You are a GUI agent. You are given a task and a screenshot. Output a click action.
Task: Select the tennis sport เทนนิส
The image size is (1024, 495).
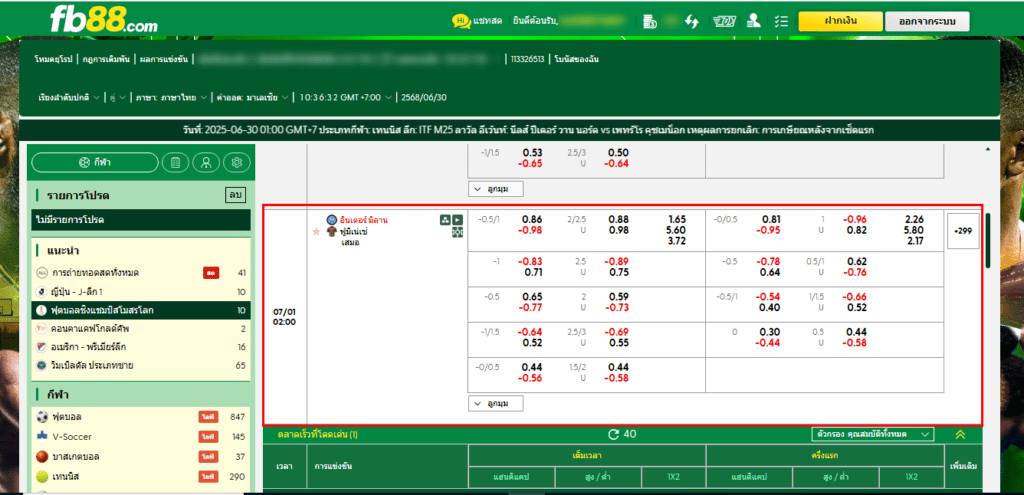tap(141, 476)
